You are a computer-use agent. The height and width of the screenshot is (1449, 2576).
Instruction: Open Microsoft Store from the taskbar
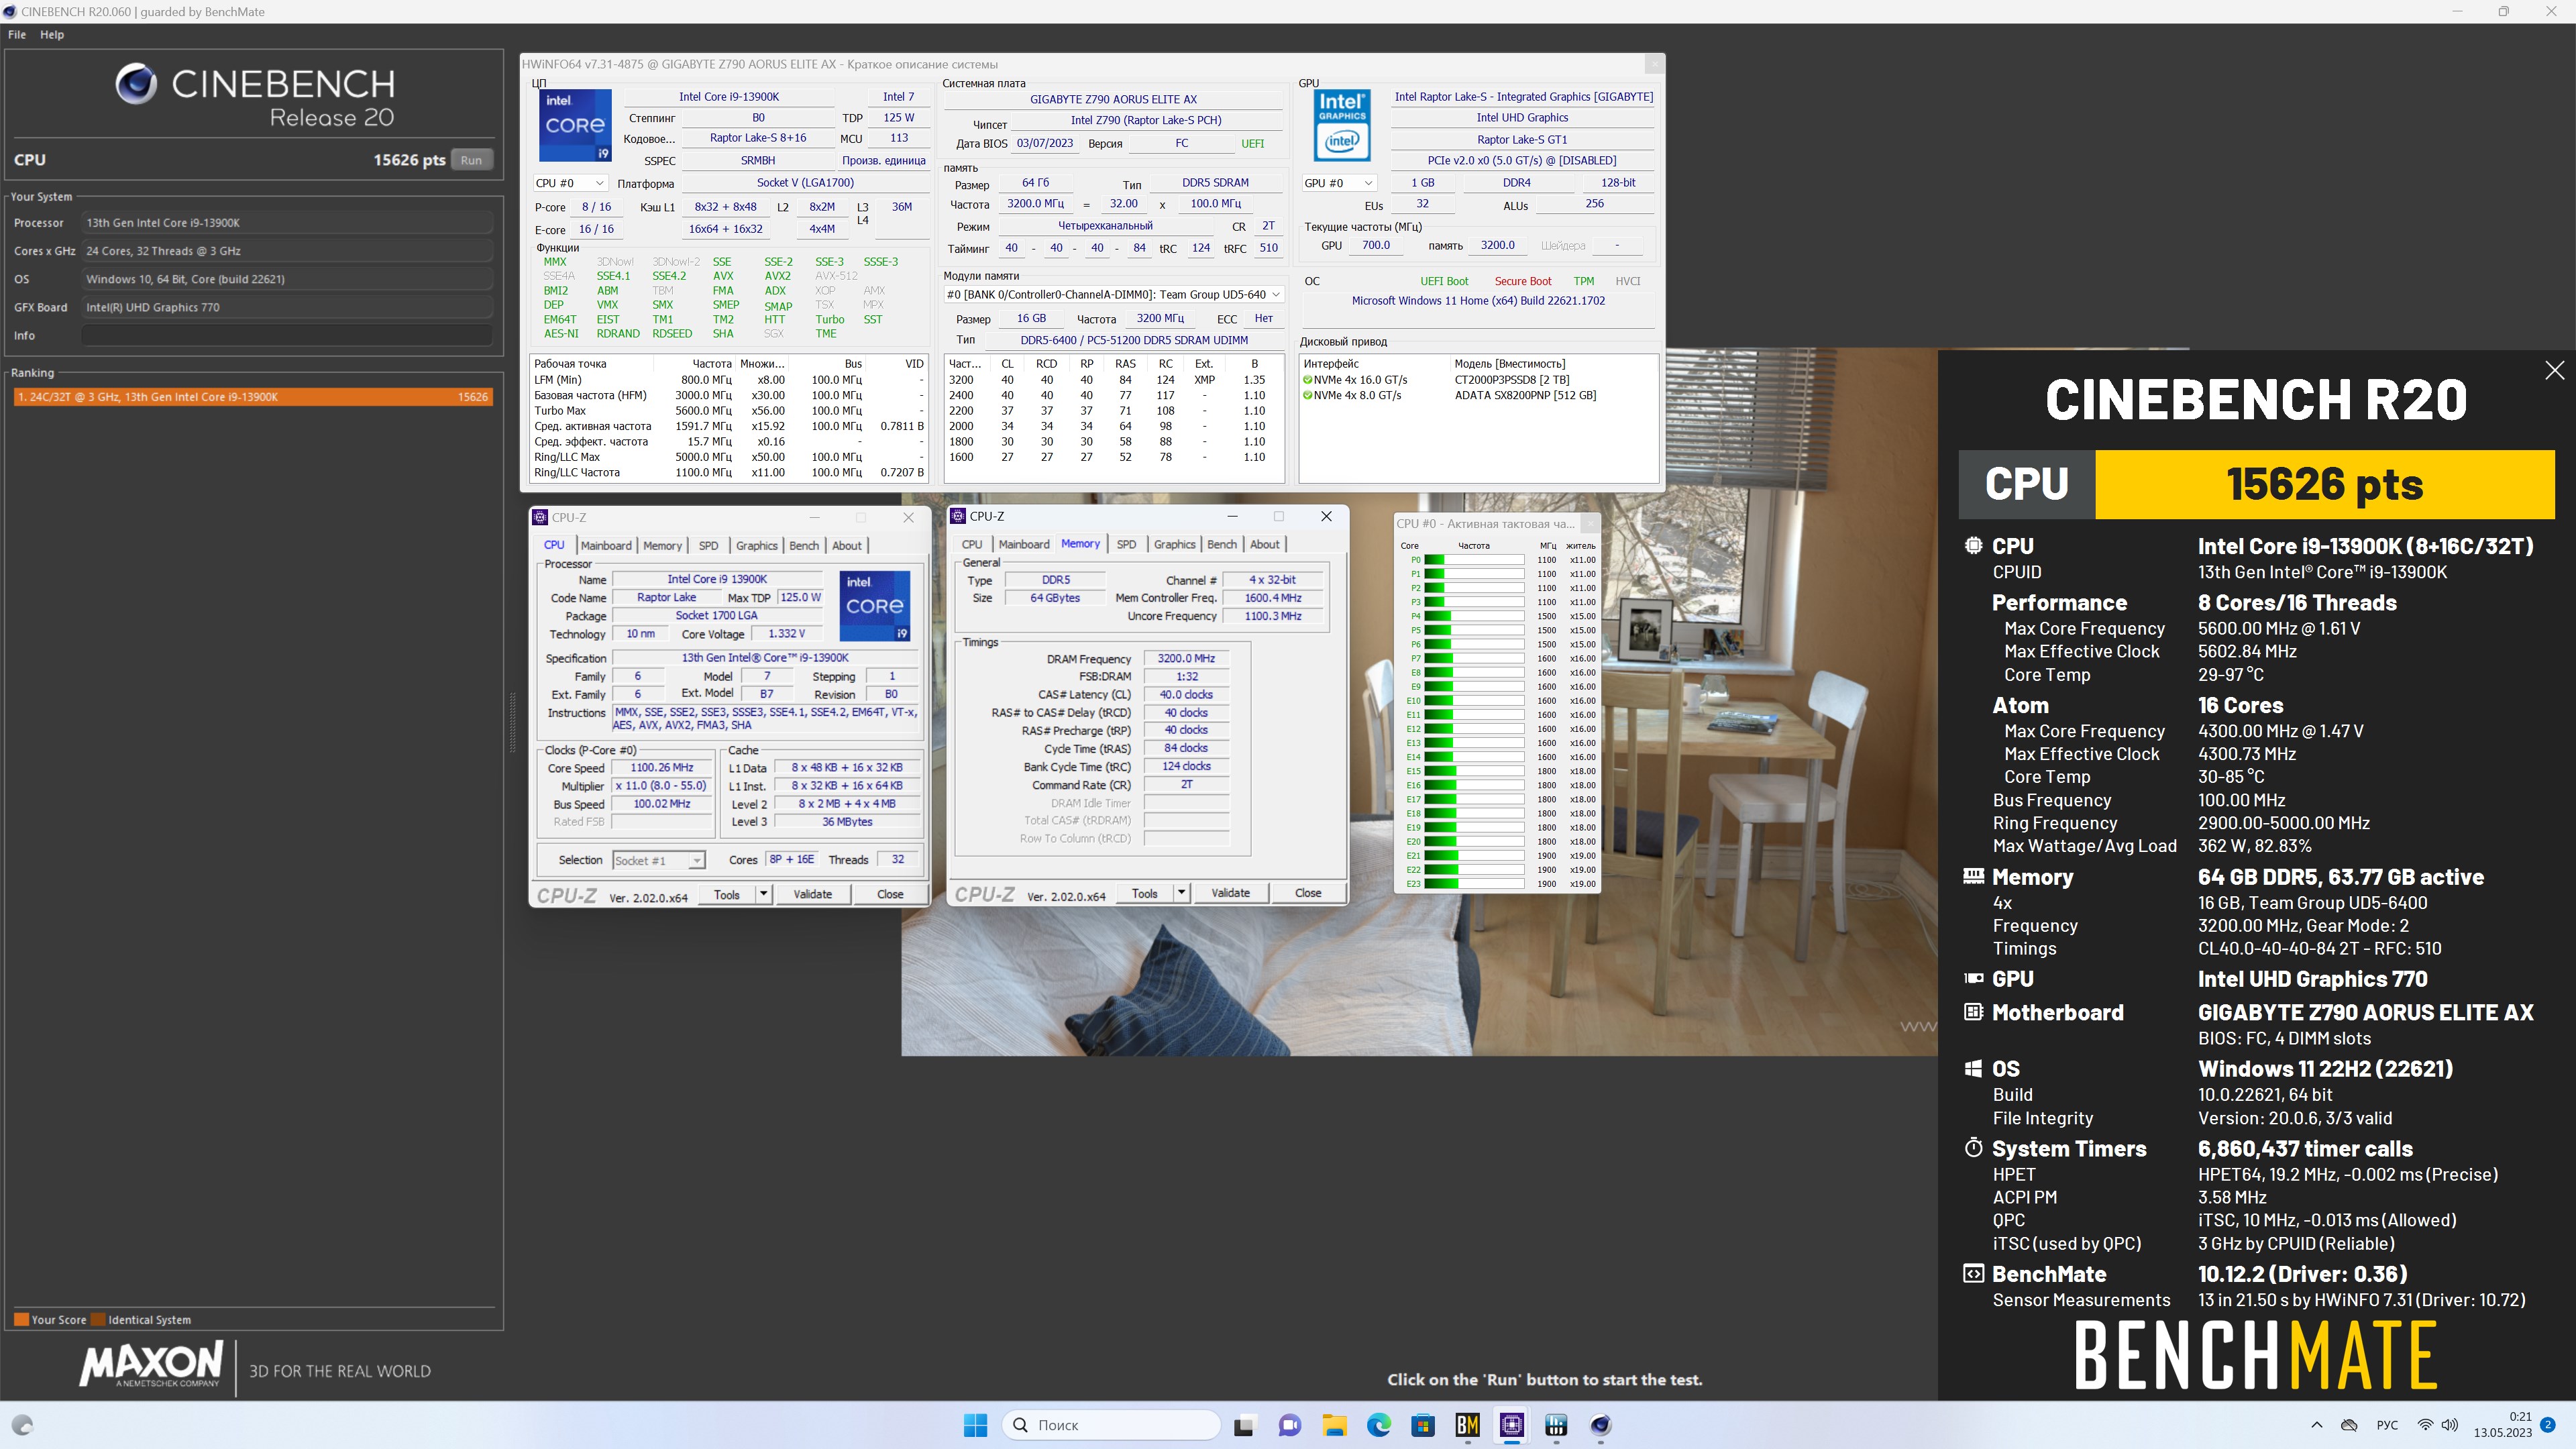point(1423,1425)
